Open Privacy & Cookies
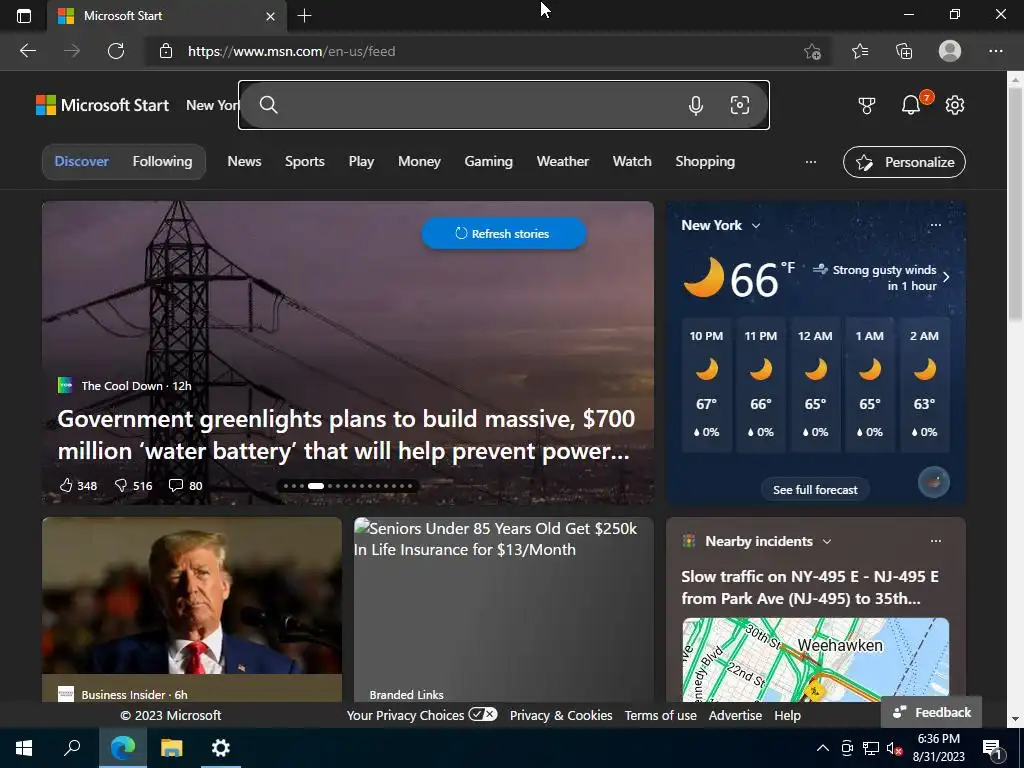Screen dimensions: 1024x768 [x=561, y=715]
